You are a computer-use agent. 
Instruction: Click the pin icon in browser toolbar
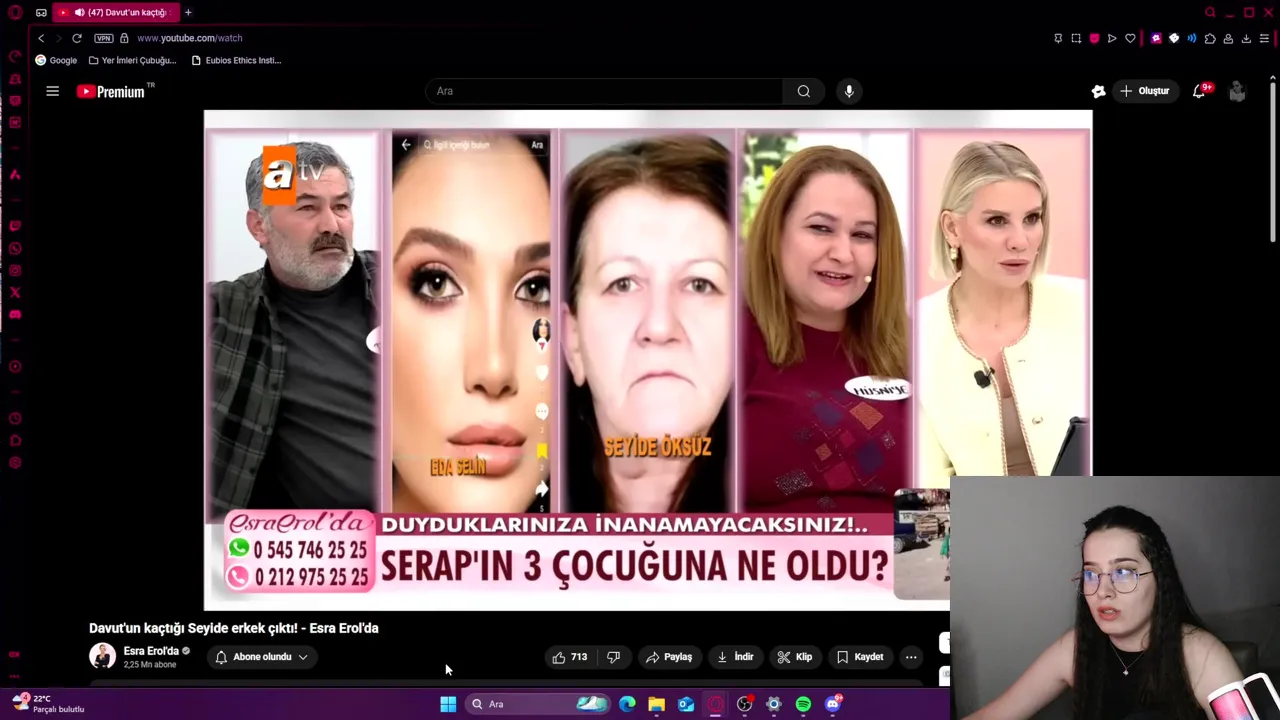coord(1058,38)
